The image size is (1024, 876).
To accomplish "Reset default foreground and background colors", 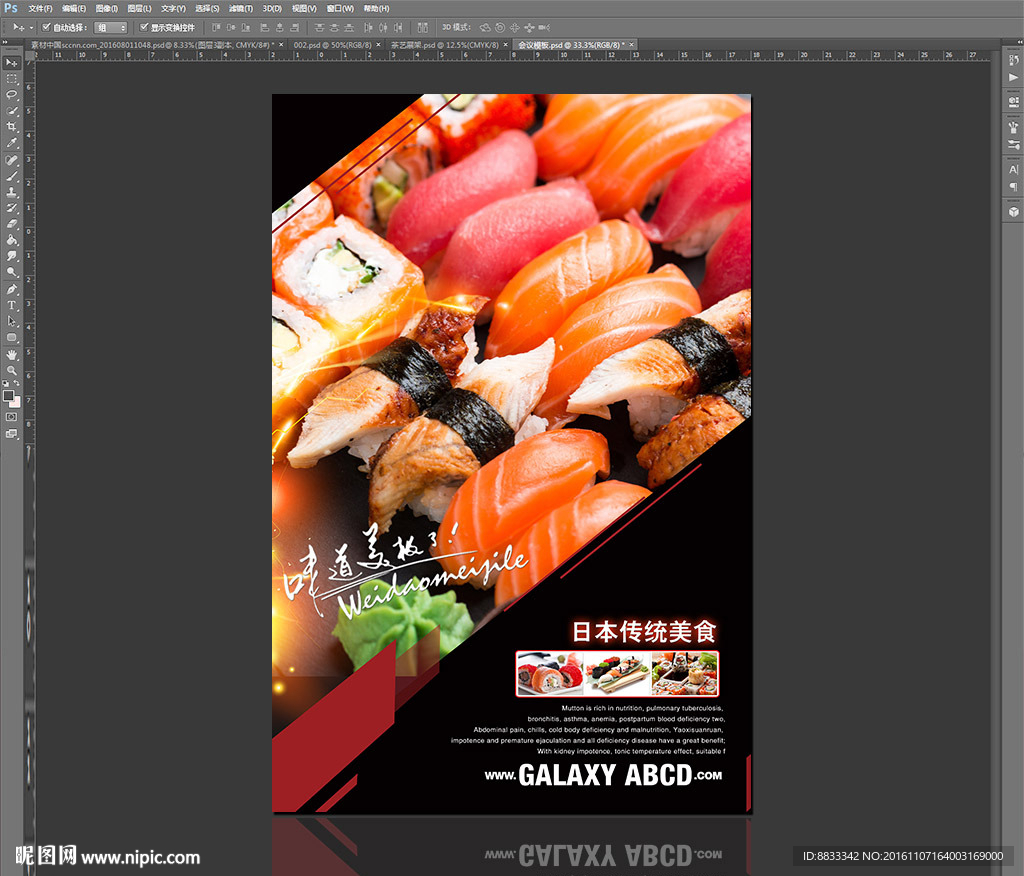I will pyautogui.click(x=6, y=383).
